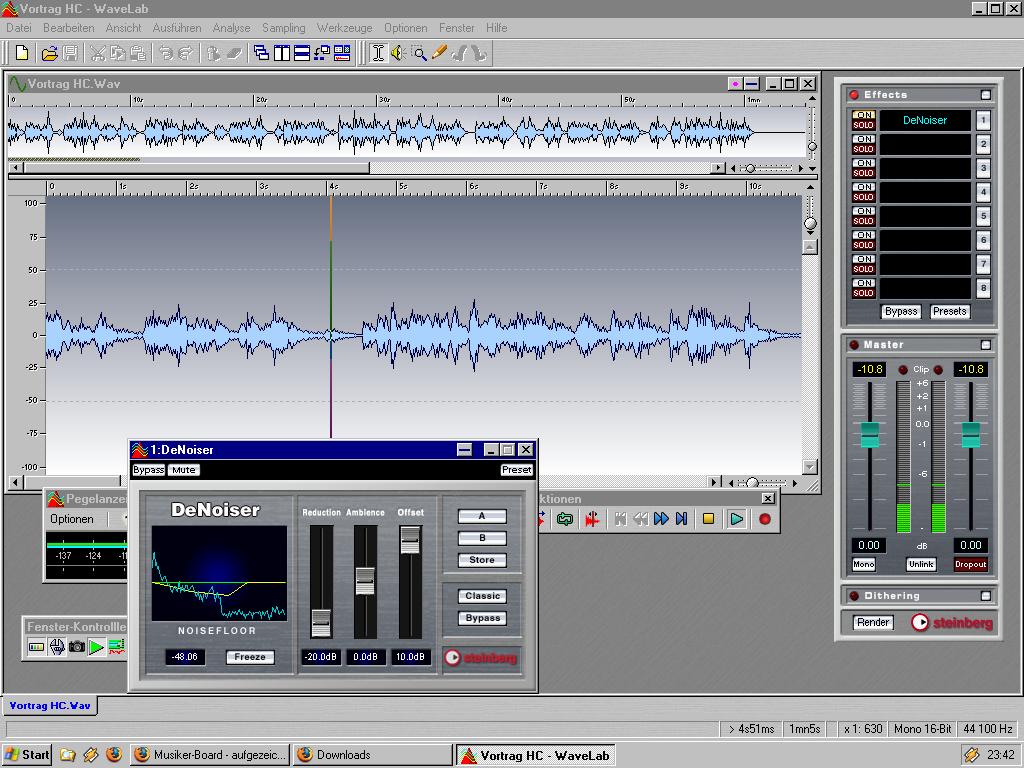Open the Werkzeuge menu

344,28
